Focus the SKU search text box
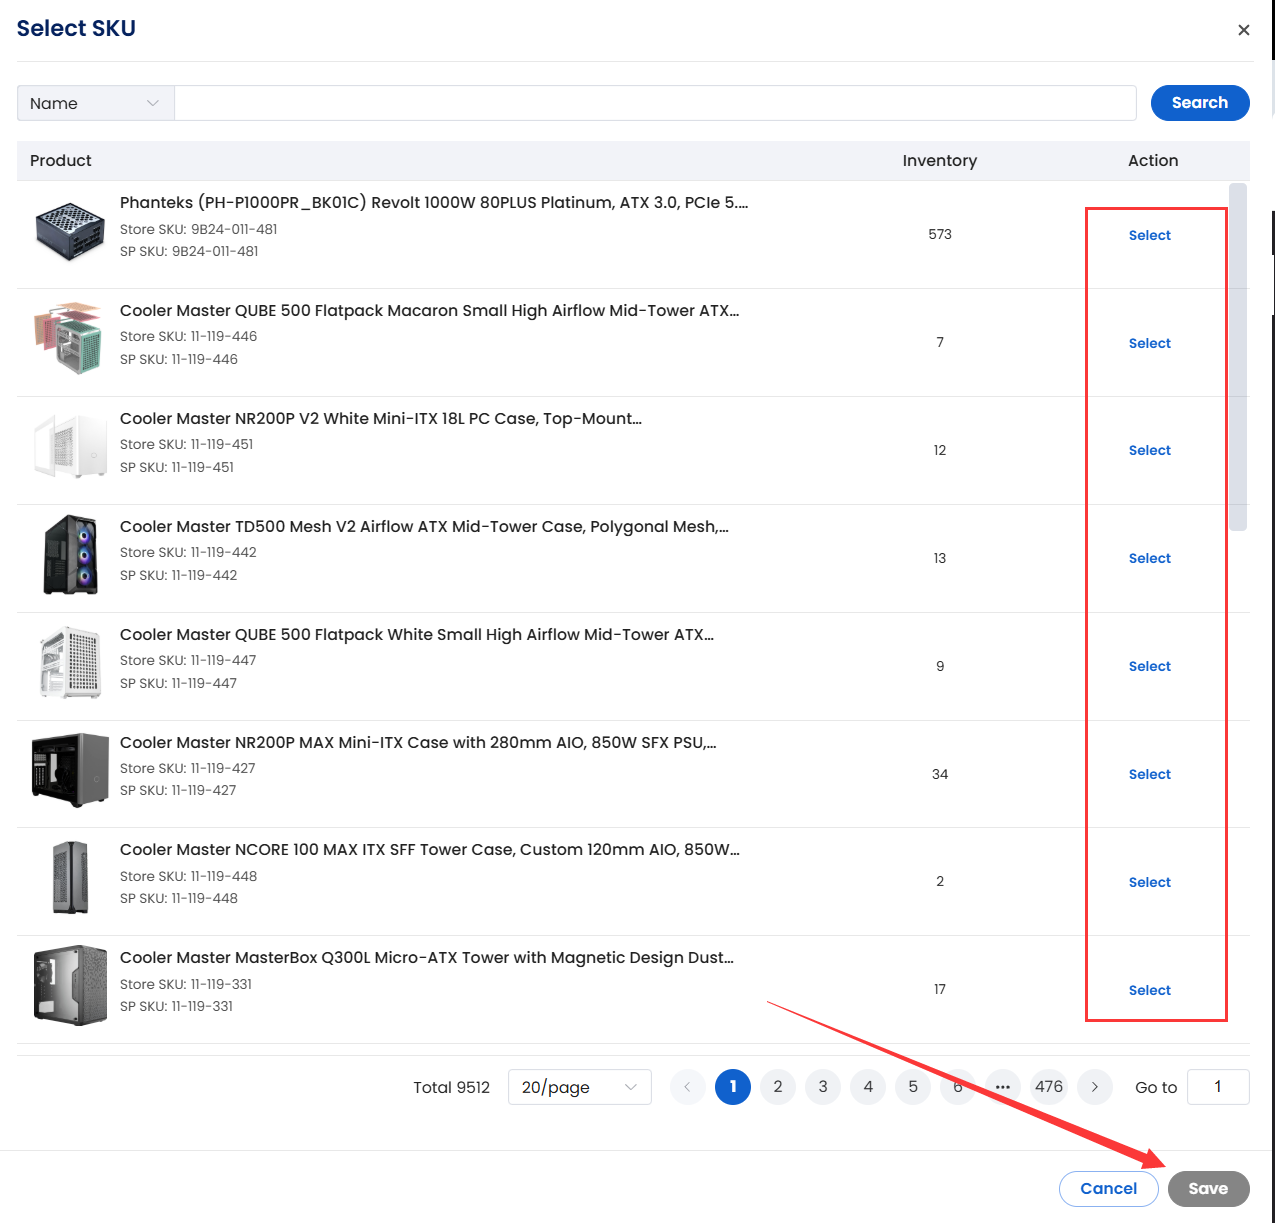Viewport: 1275px width, 1223px height. click(x=655, y=103)
